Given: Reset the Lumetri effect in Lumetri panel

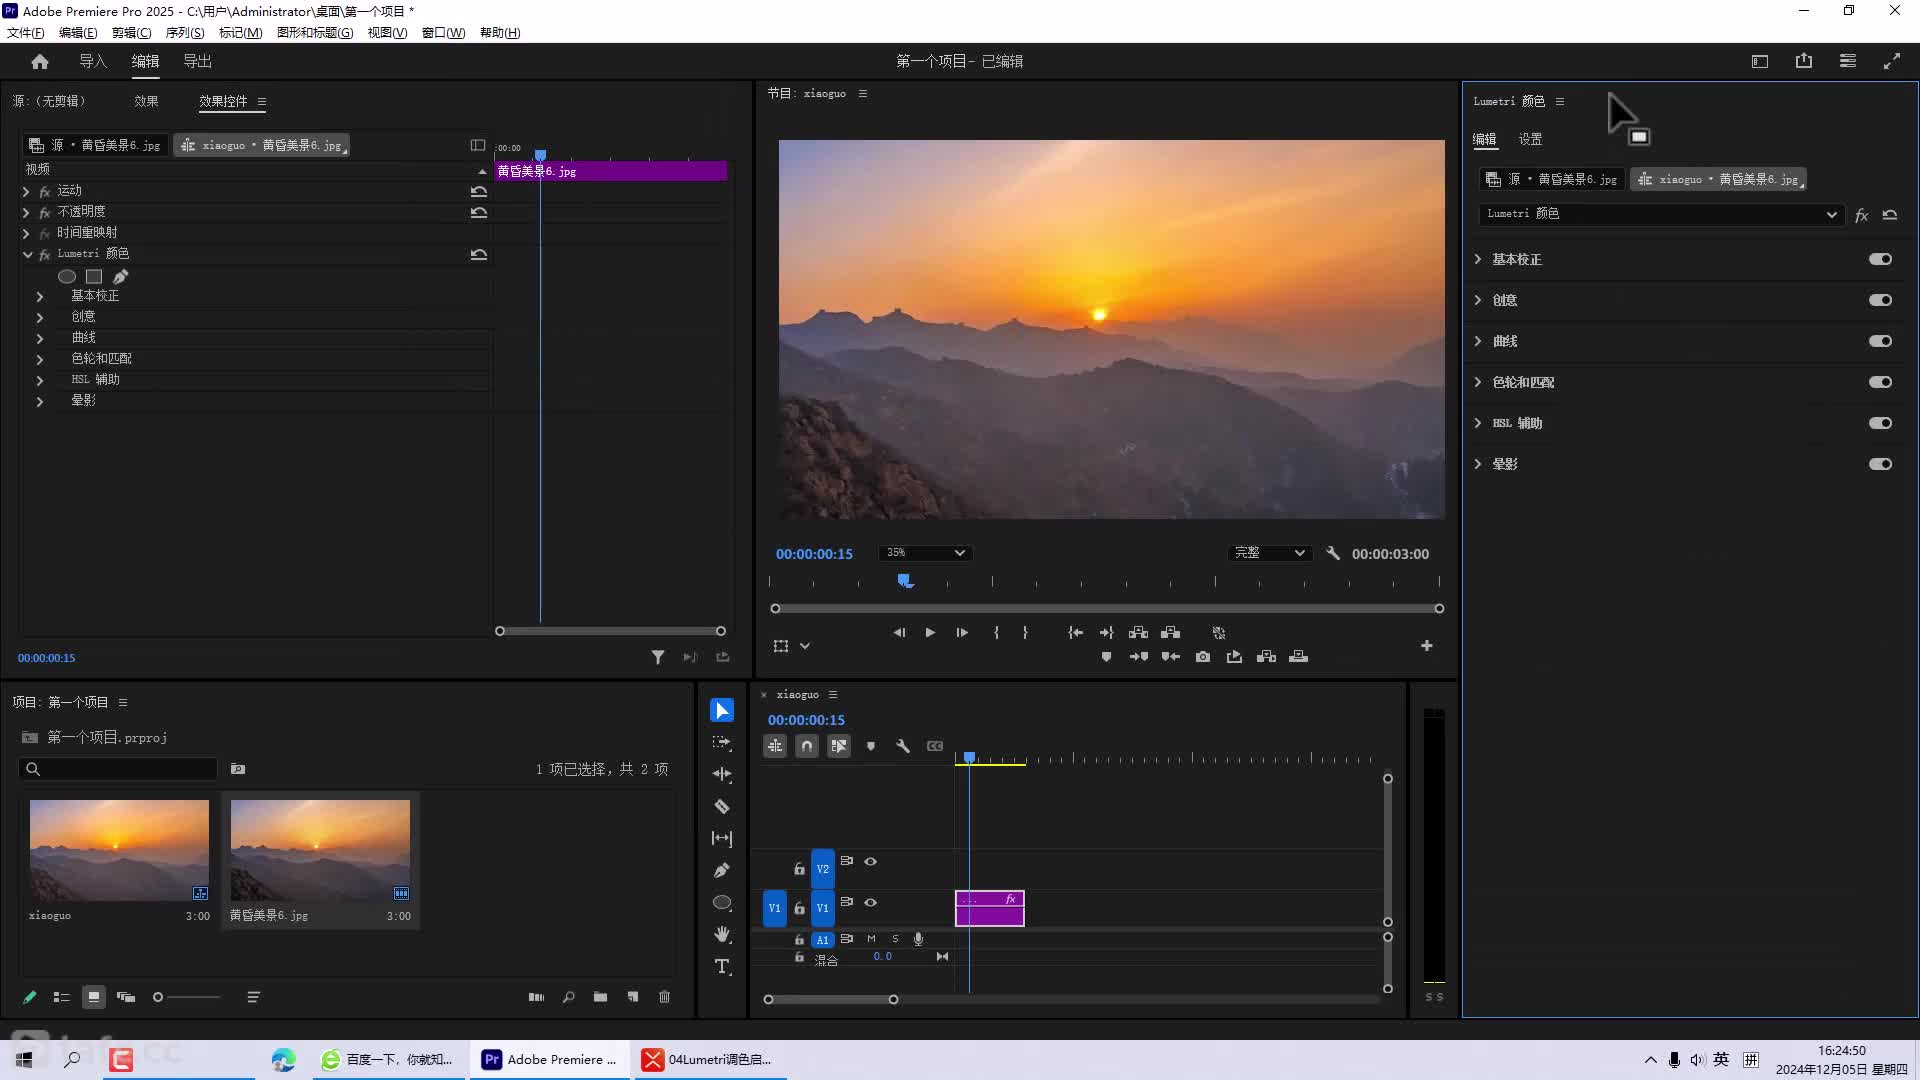Looking at the screenshot, I should [1890, 214].
